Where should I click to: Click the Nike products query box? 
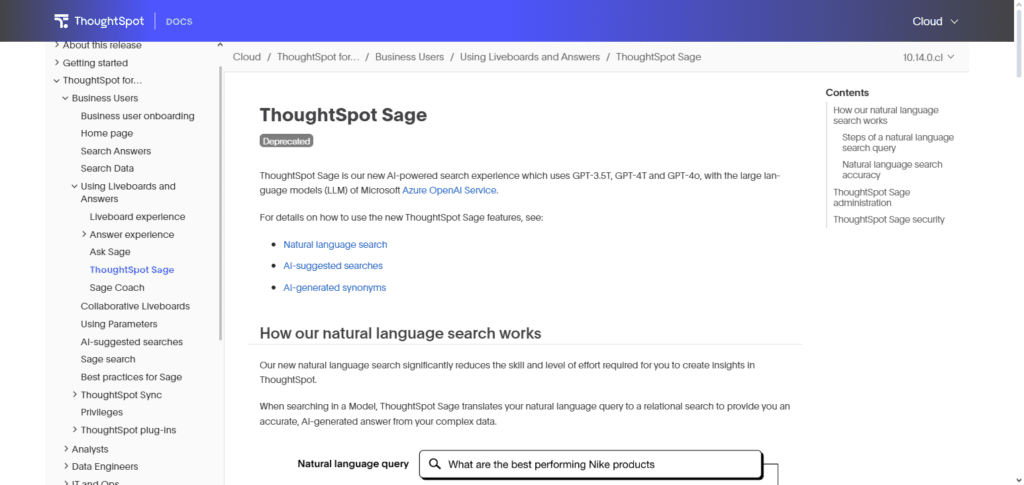click(x=590, y=465)
